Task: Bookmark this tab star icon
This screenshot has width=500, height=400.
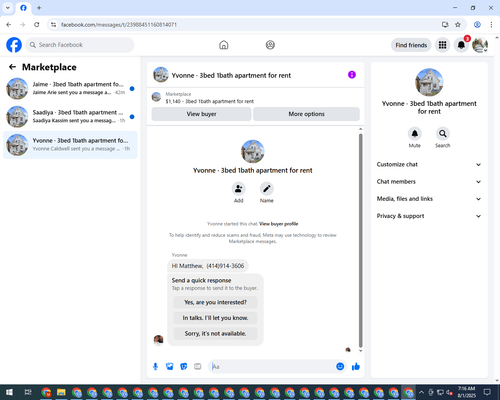Action: pos(458,25)
